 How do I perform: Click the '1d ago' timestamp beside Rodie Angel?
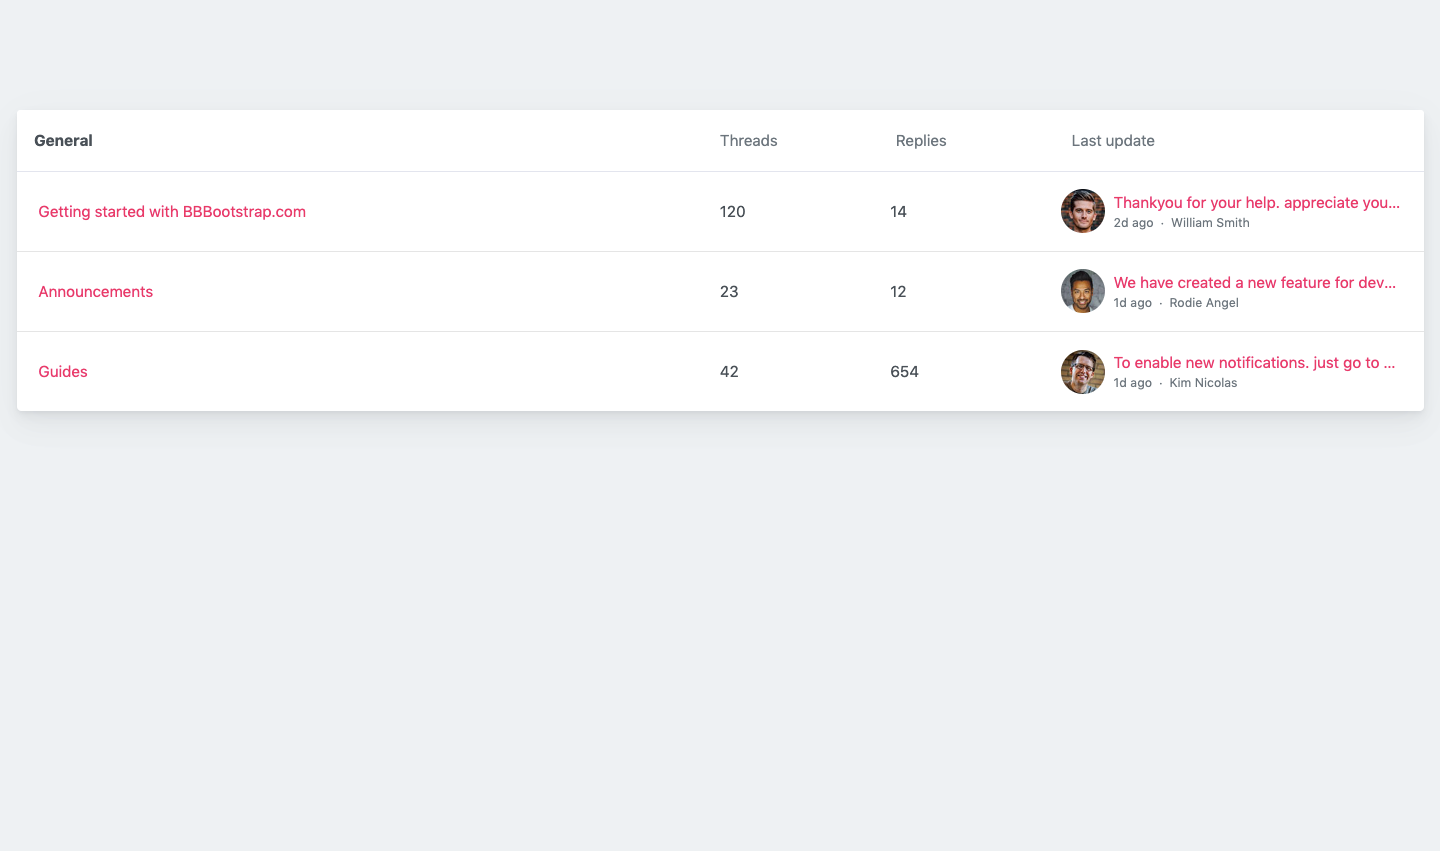pyautogui.click(x=1132, y=302)
